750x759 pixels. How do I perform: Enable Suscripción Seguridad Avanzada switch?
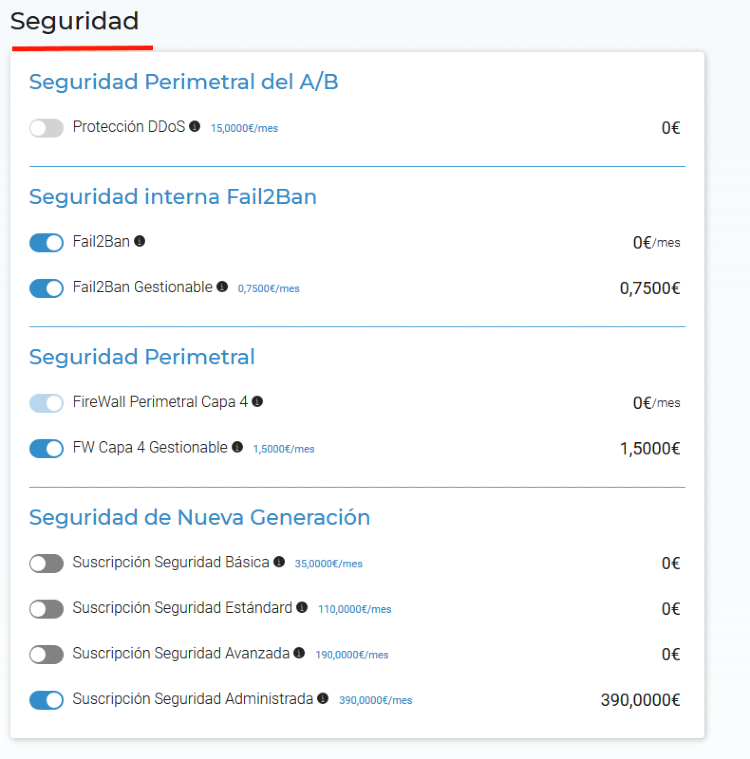click(46, 654)
